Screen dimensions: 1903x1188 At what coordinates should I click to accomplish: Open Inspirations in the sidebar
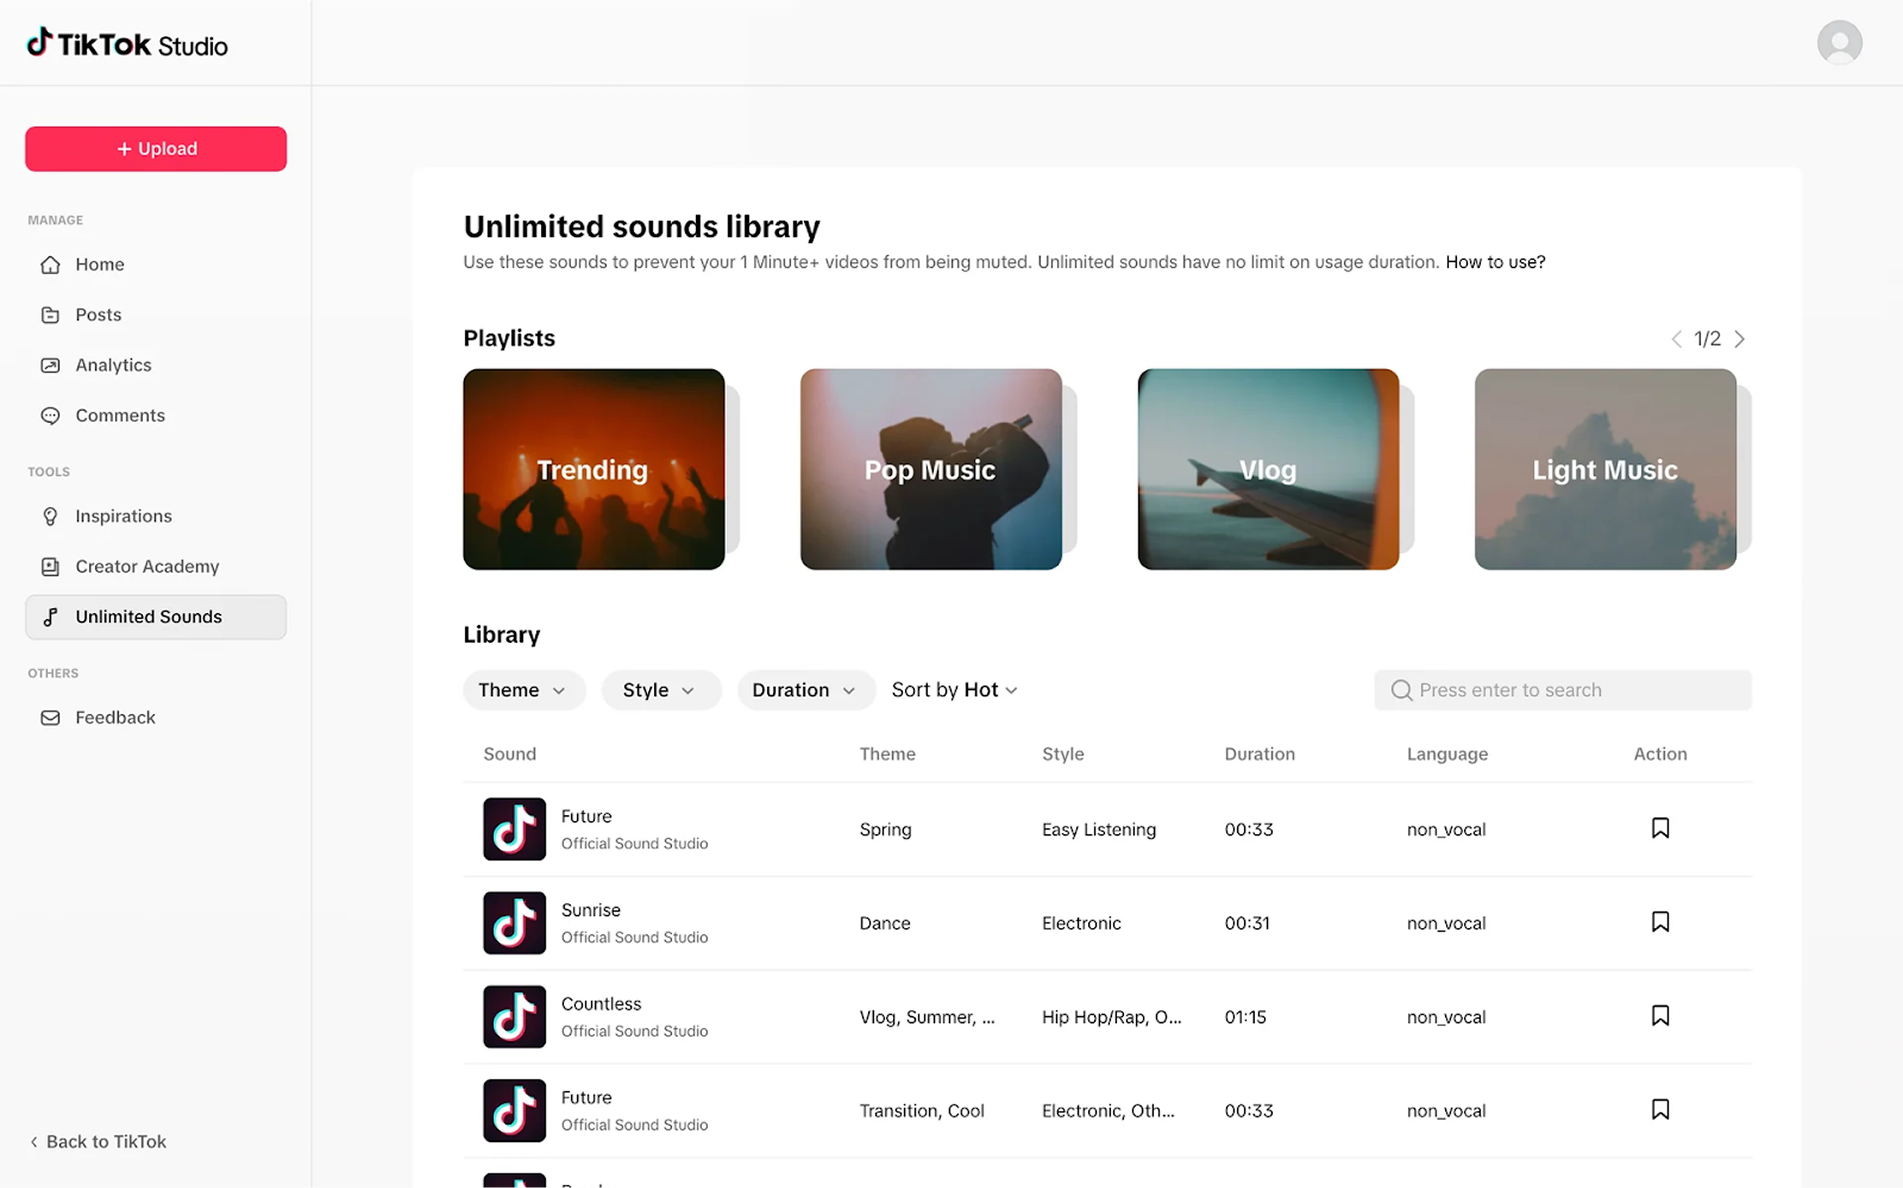[x=156, y=516]
